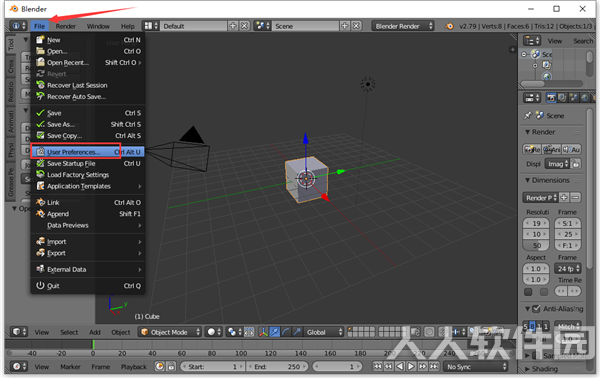The image size is (600, 378).
Task: Collapse the Scene tree item in outliner
Action: click(524, 54)
